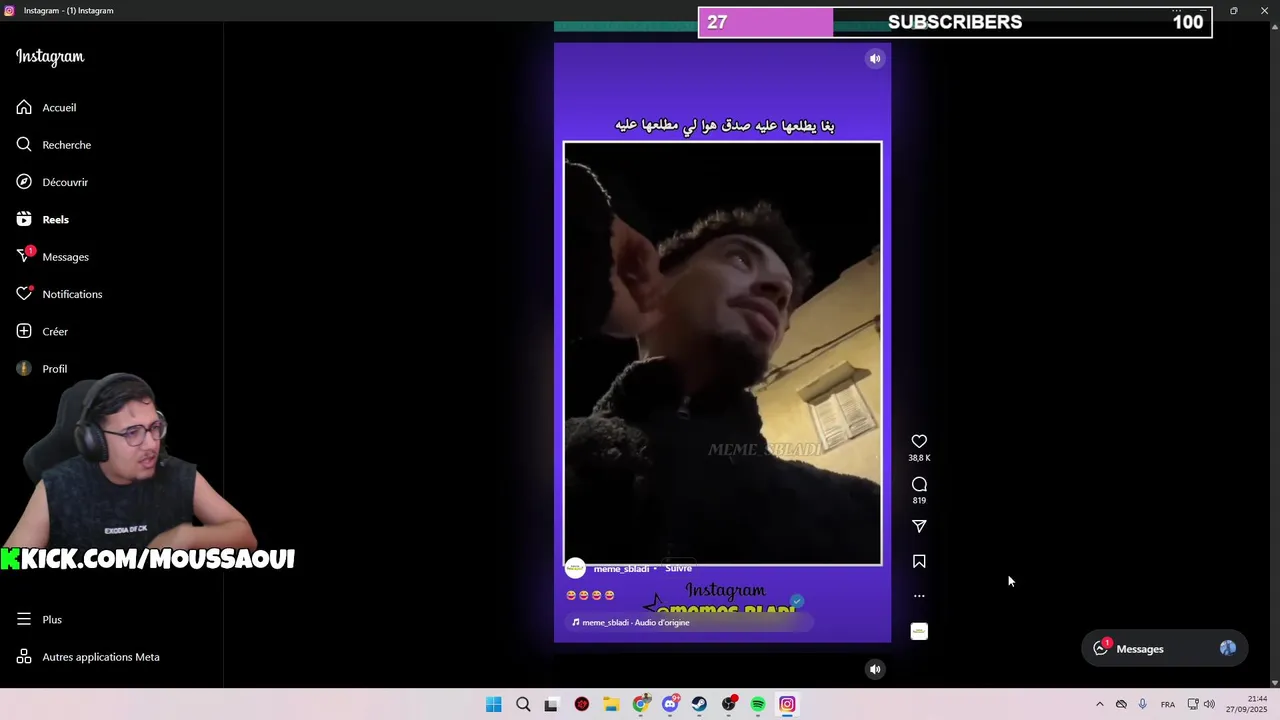Viewport: 1280px width, 720px height.
Task: Open the Notifications heart icon
Action: [24, 294]
